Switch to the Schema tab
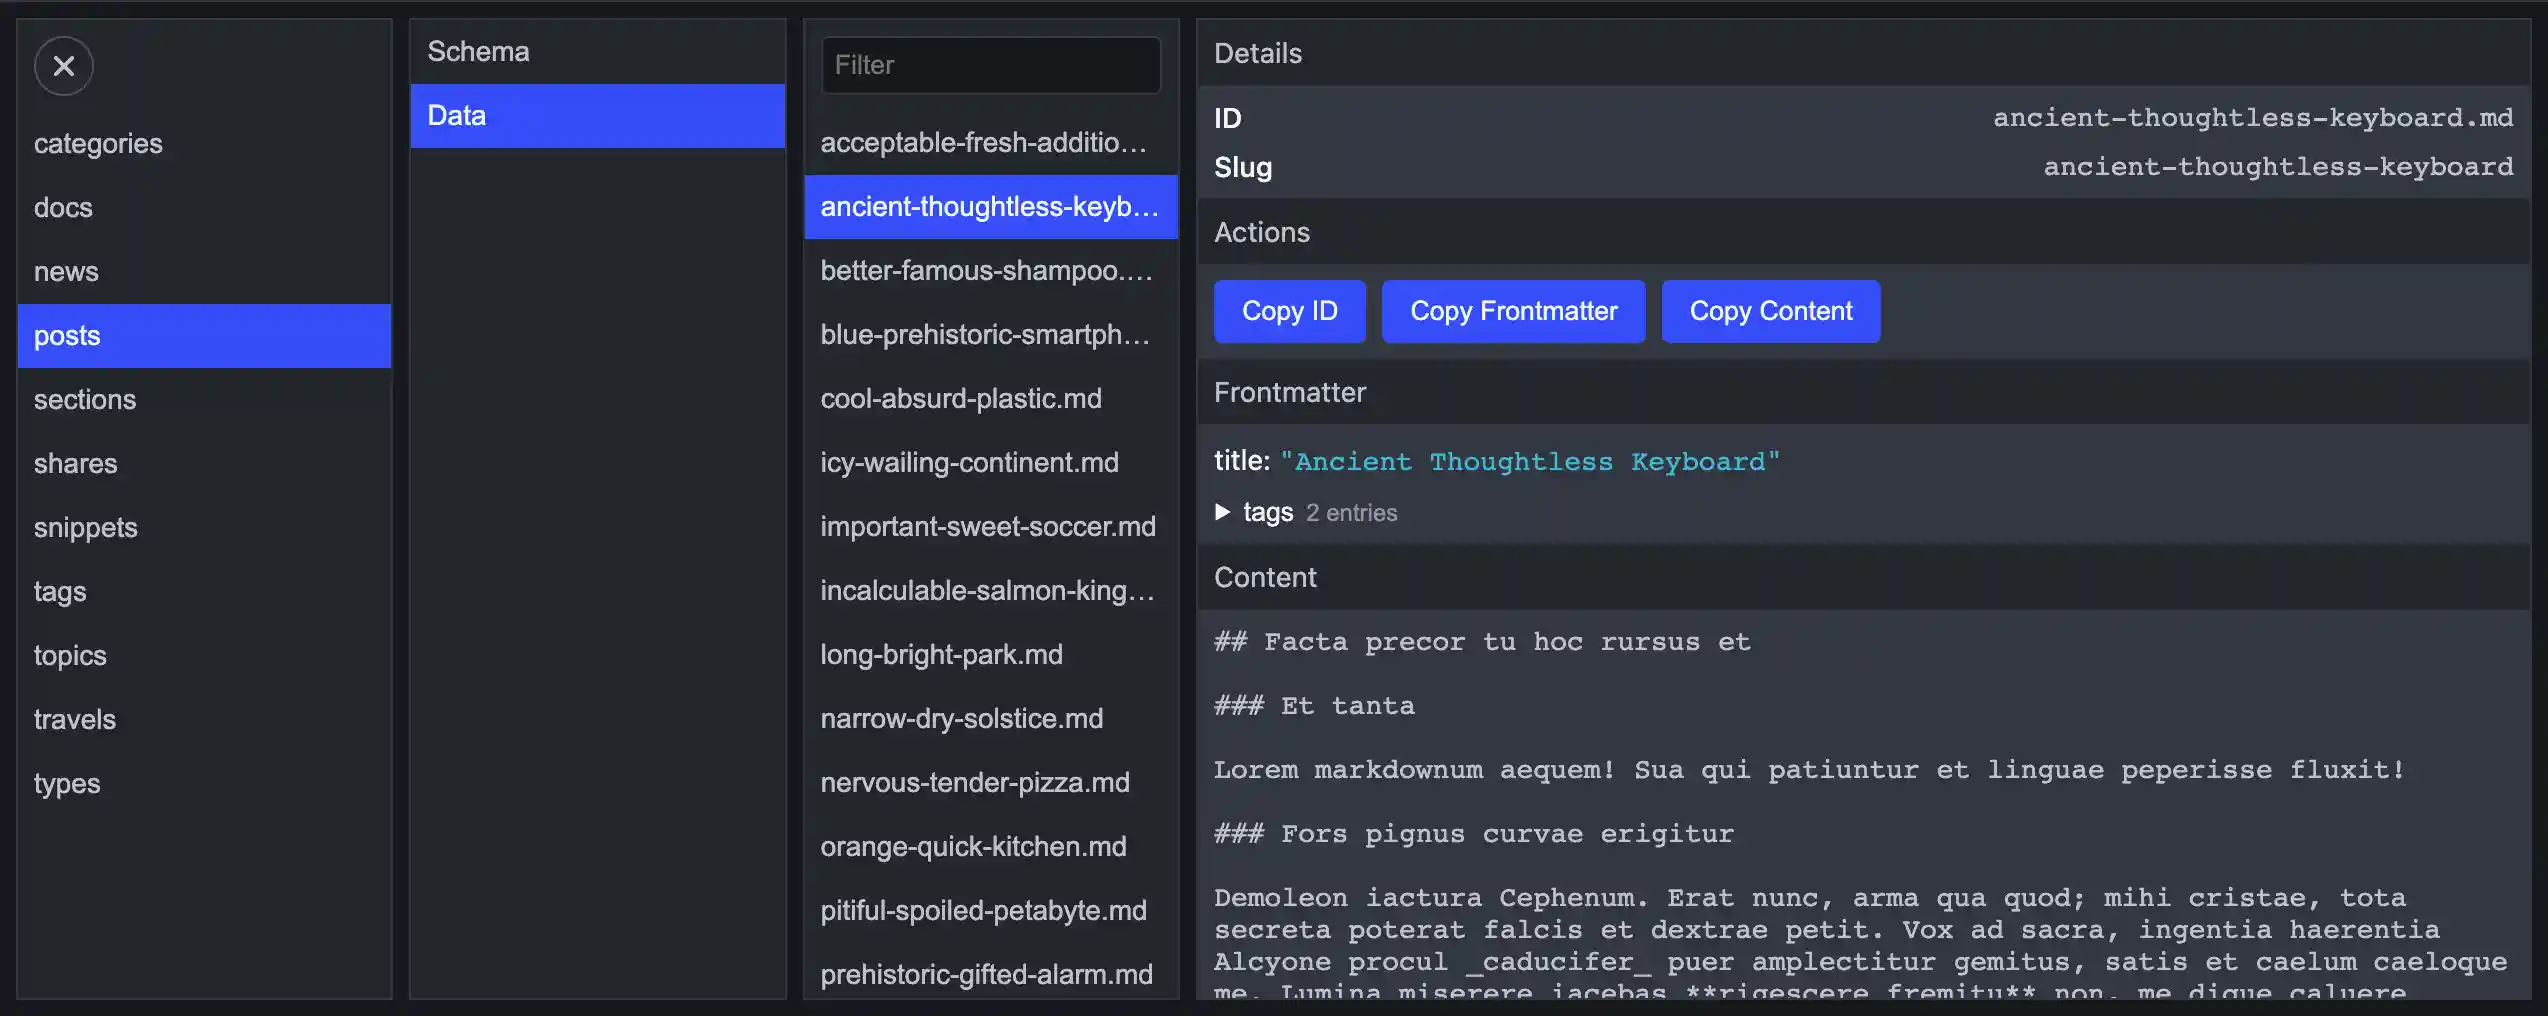The image size is (2548, 1016). [x=597, y=52]
